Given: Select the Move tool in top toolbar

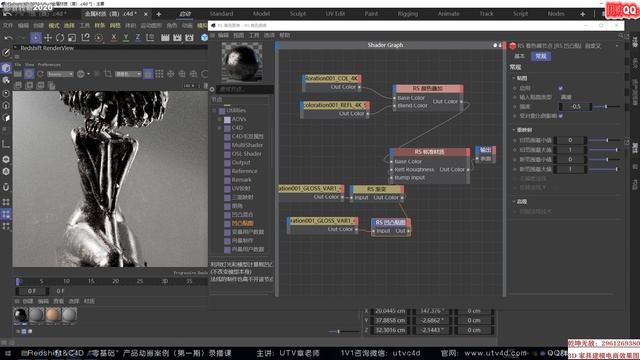Looking at the screenshot, I should point(48,38).
